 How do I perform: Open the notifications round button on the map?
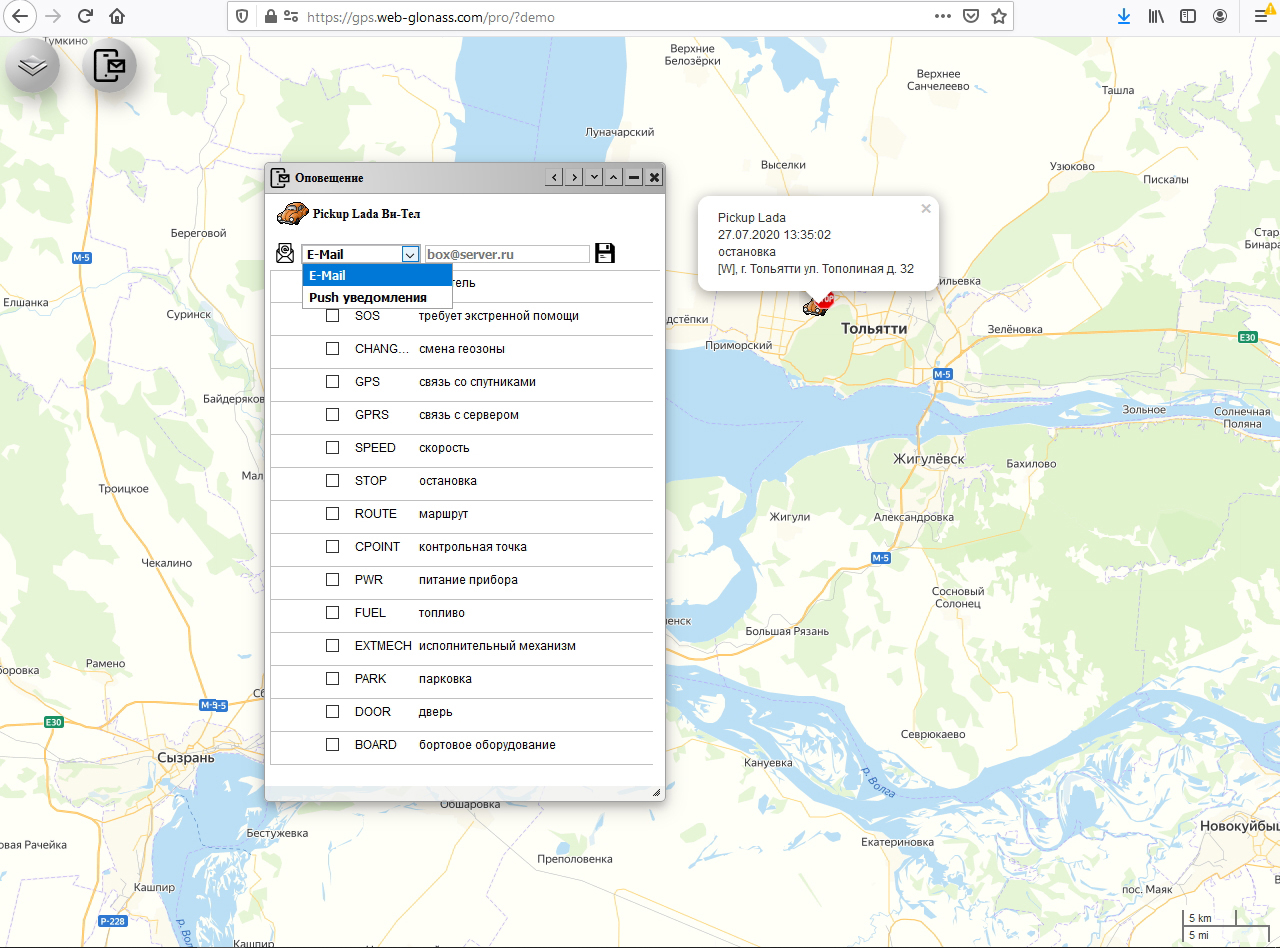click(110, 67)
